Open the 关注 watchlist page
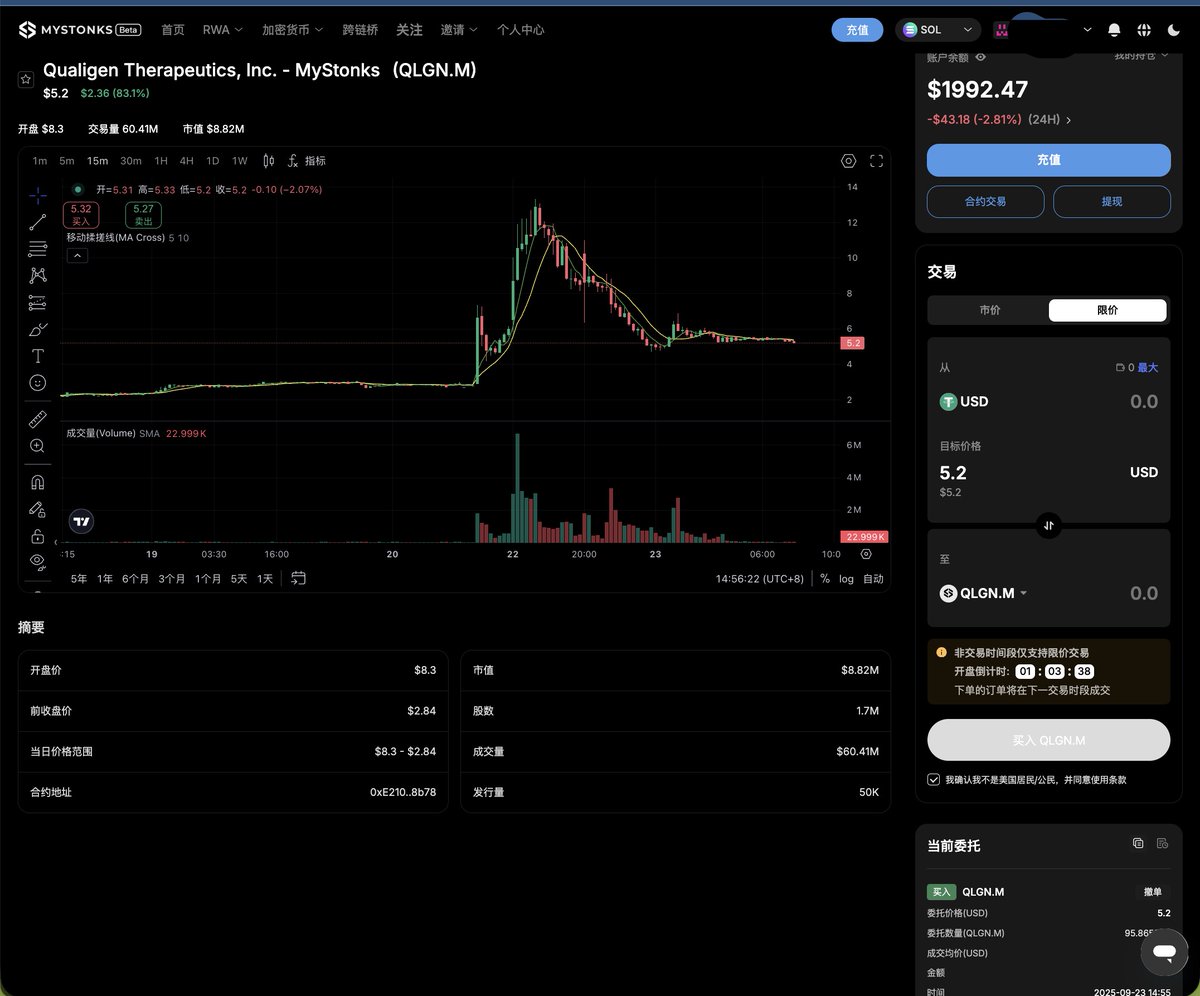Viewport: 1200px width, 996px height. 409,30
